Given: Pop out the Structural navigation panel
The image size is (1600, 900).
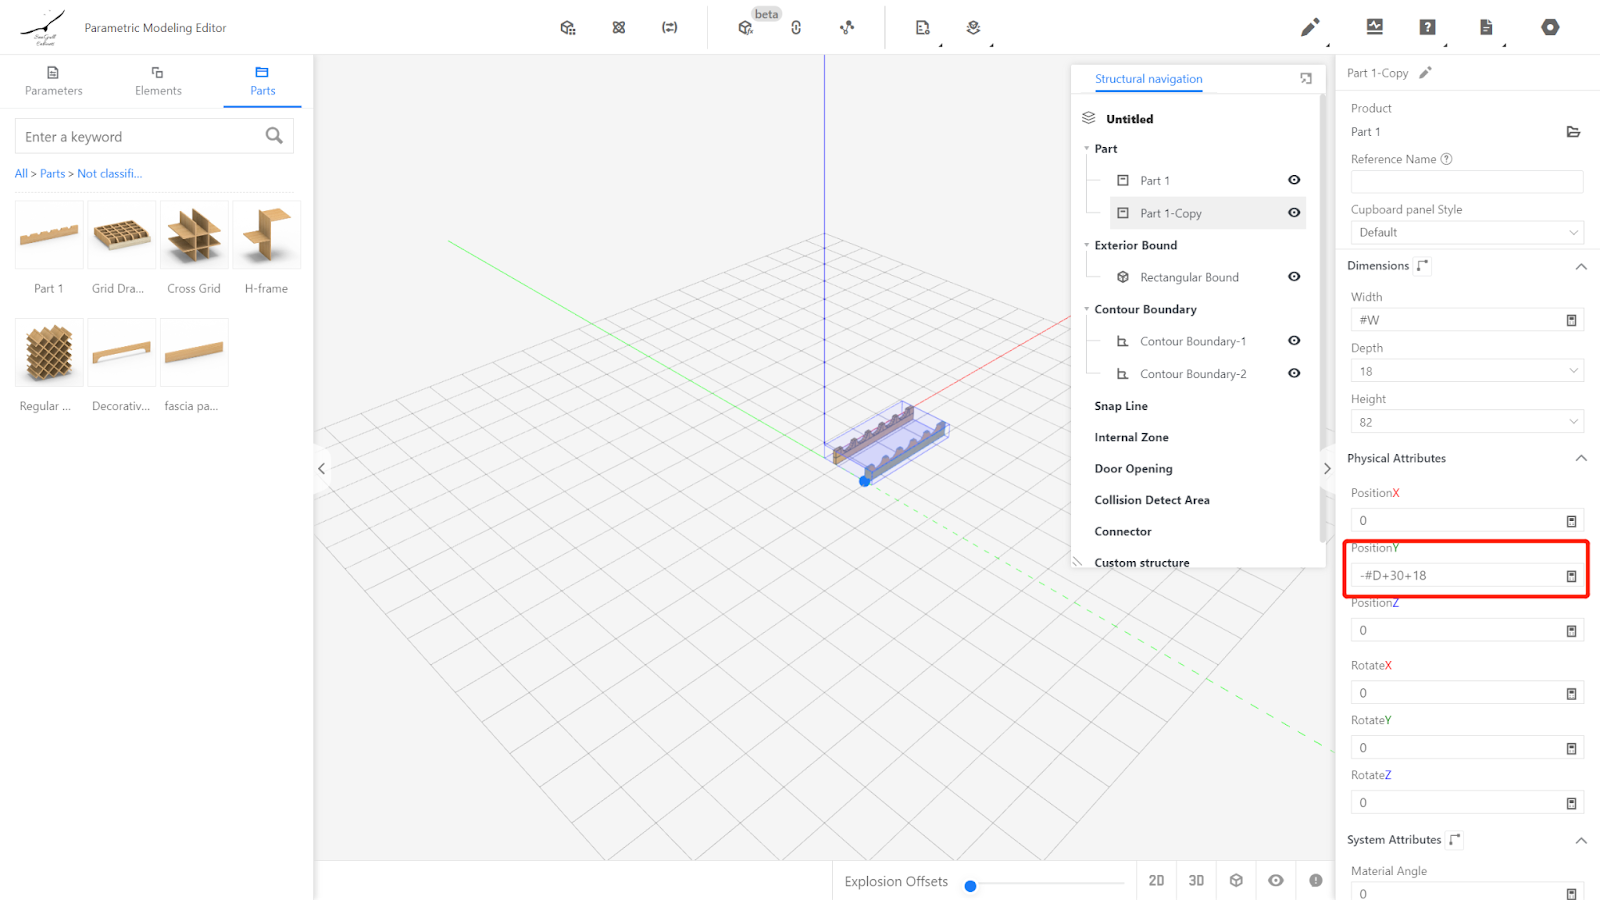Looking at the screenshot, I should click(1305, 79).
